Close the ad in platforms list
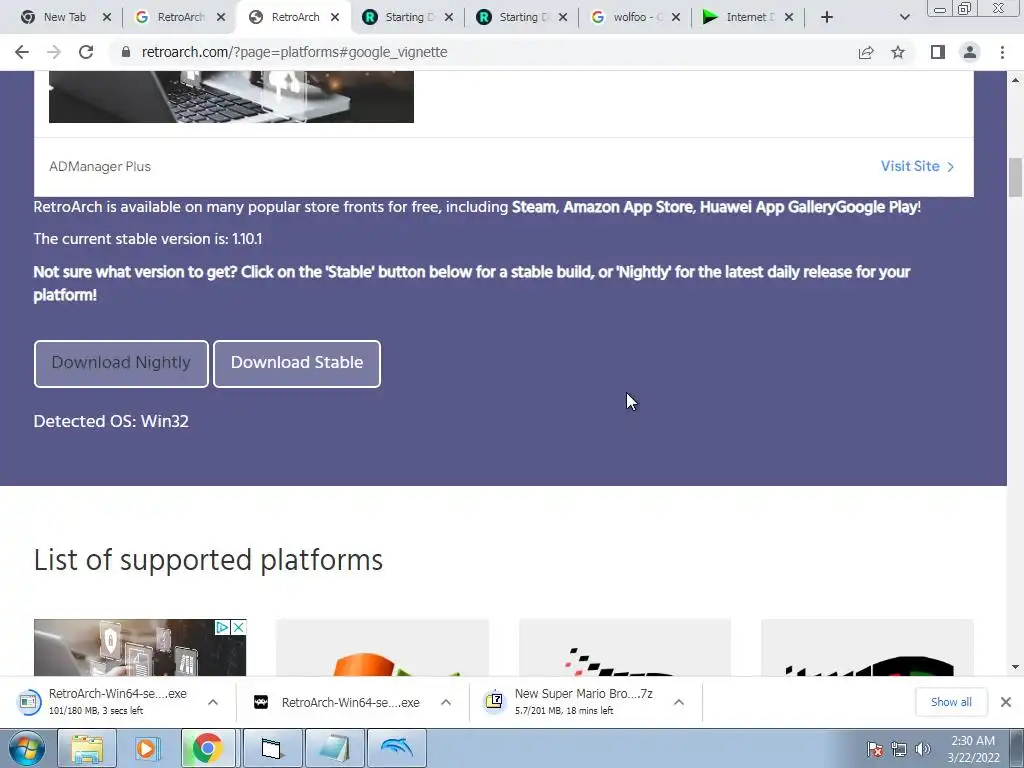 click(239, 628)
